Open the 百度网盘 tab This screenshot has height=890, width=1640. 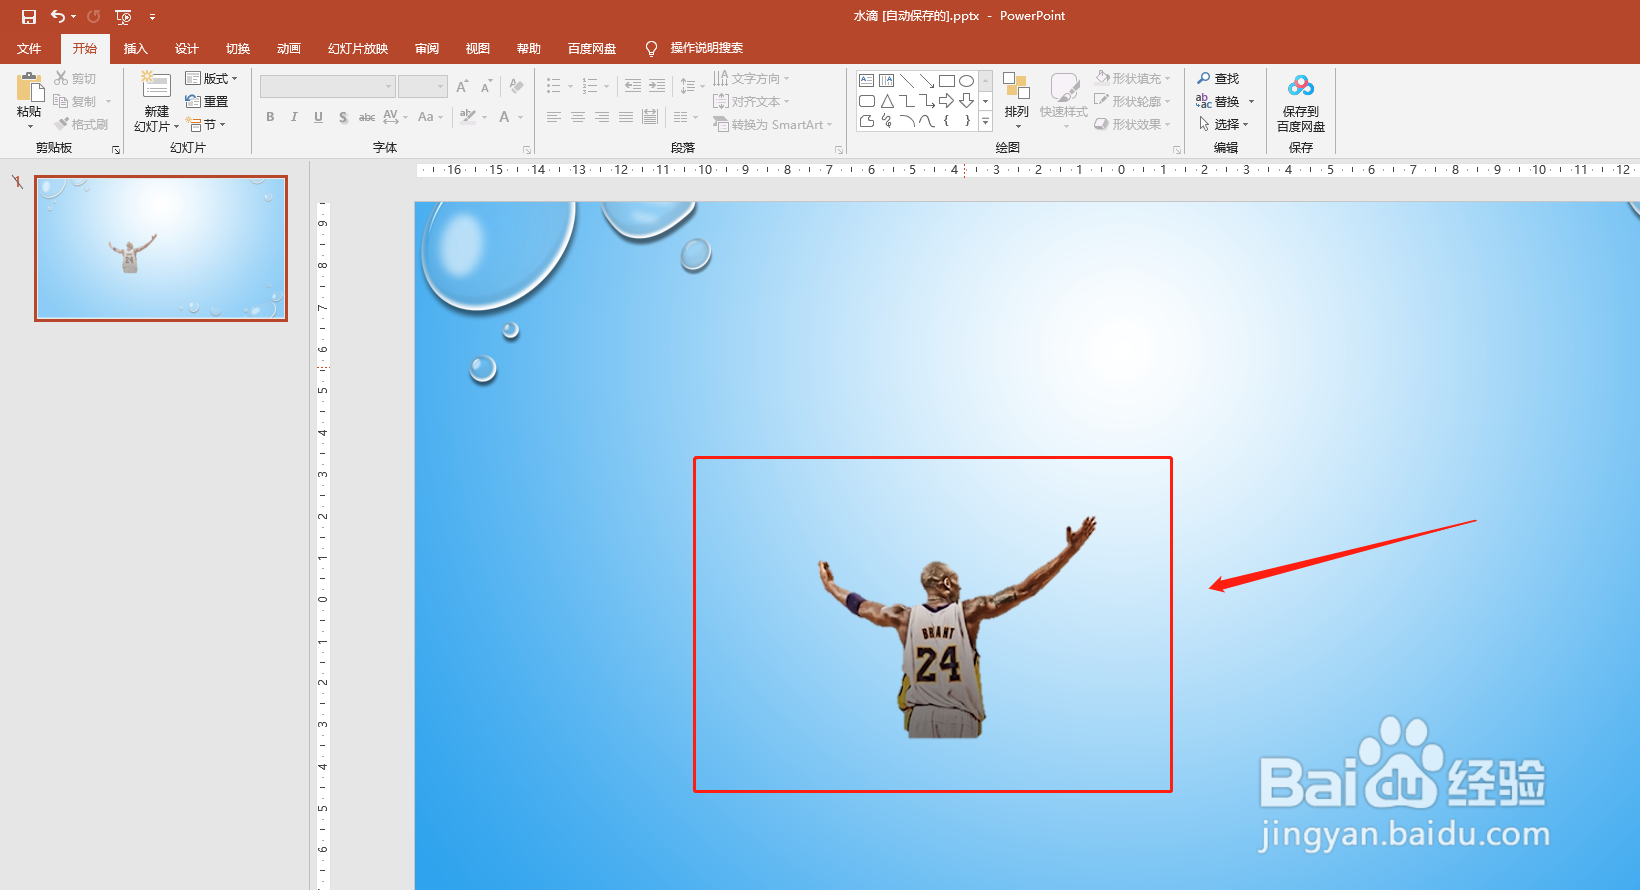pyautogui.click(x=592, y=48)
